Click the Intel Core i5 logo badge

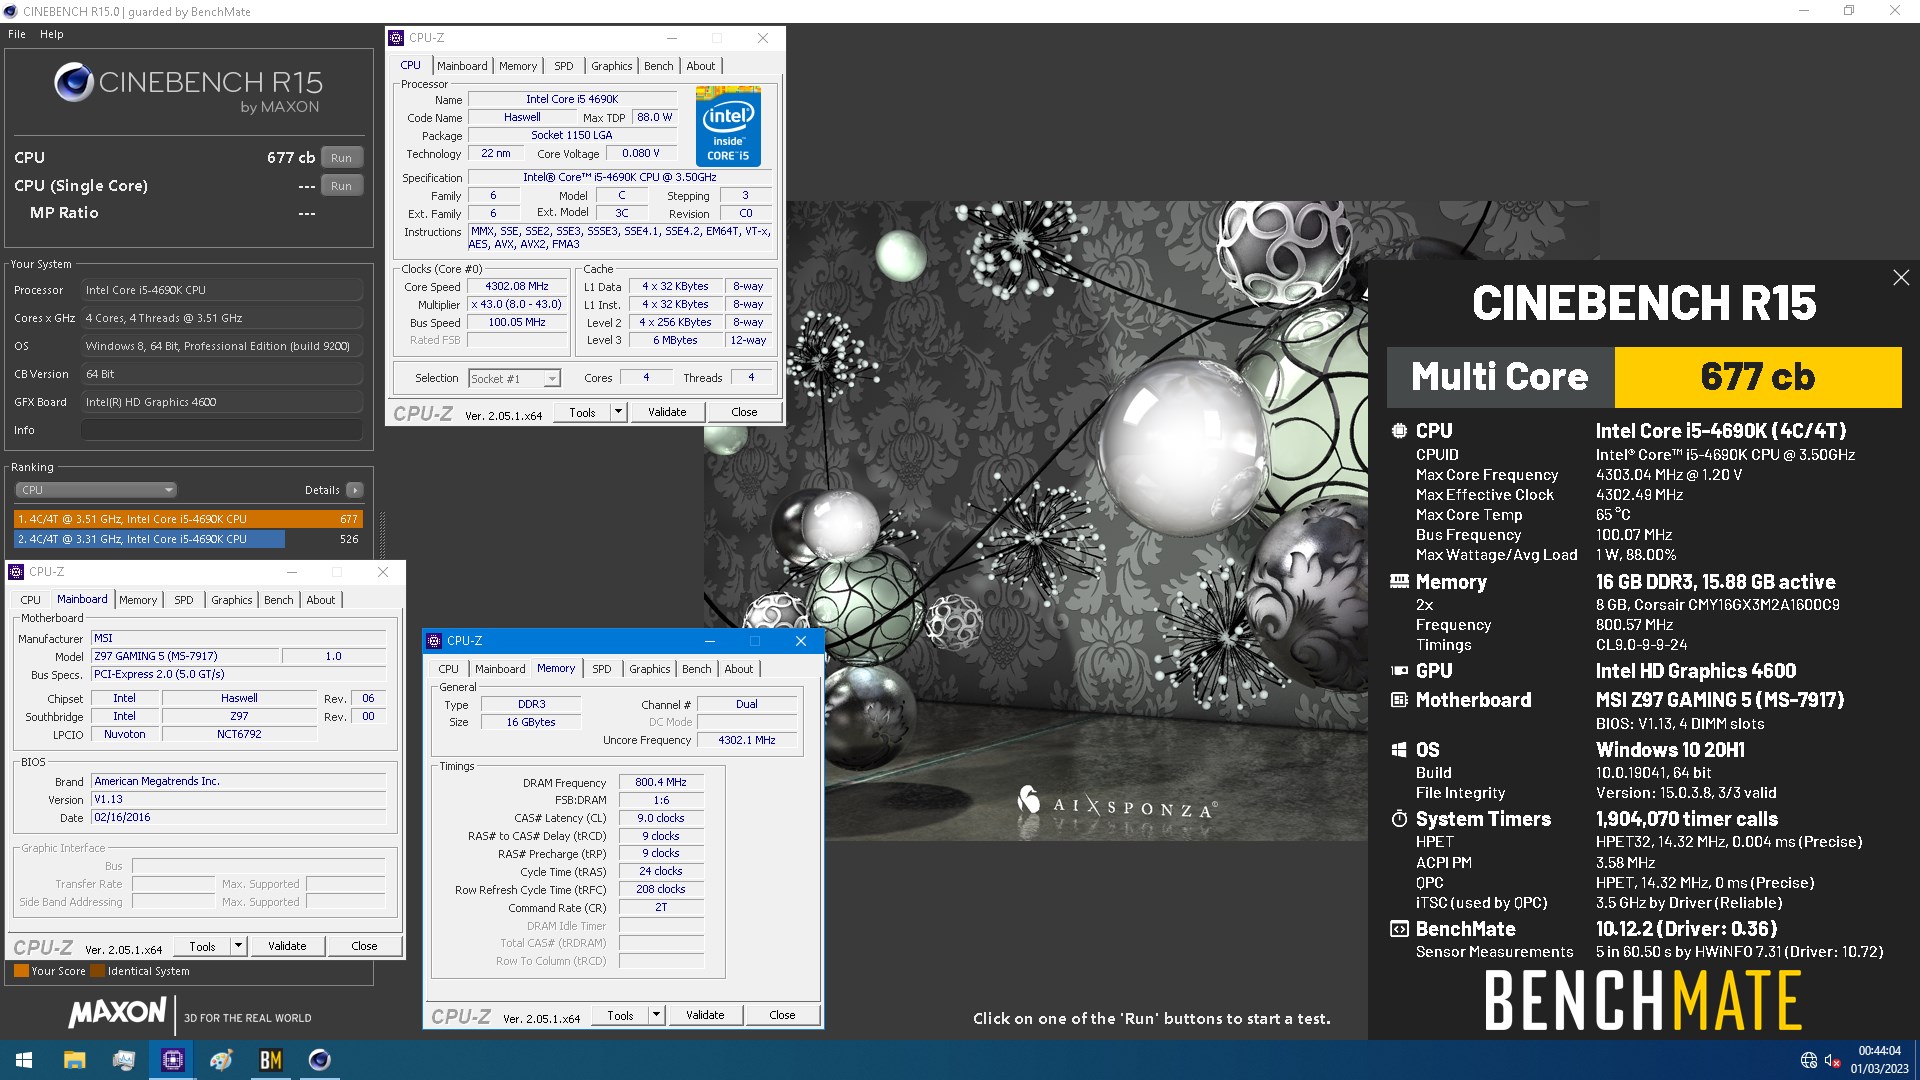tap(728, 126)
